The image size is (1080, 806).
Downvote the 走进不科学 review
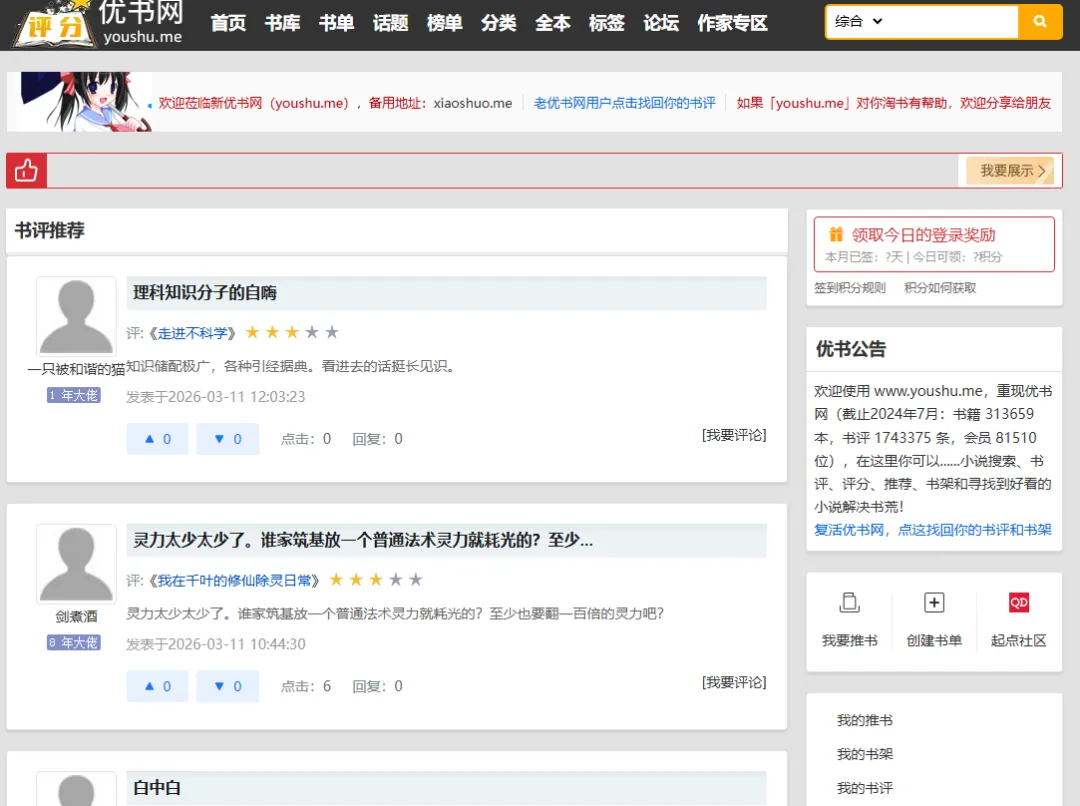[x=227, y=439]
